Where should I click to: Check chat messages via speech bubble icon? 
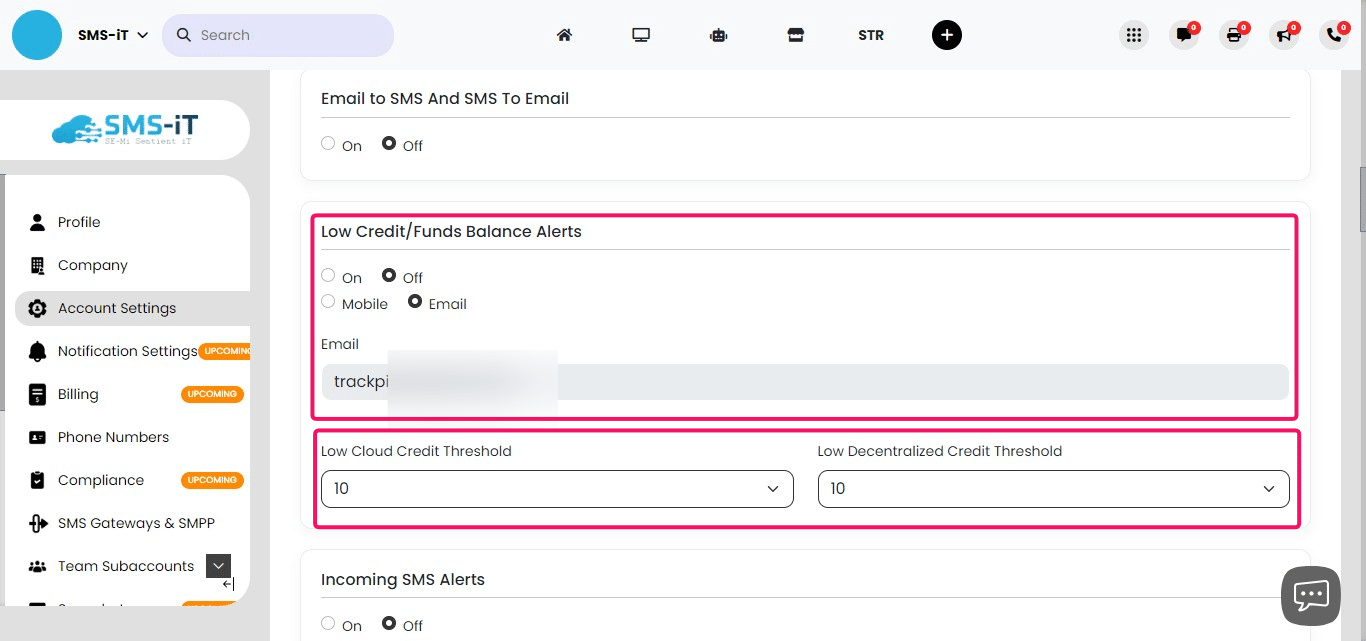1184,34
